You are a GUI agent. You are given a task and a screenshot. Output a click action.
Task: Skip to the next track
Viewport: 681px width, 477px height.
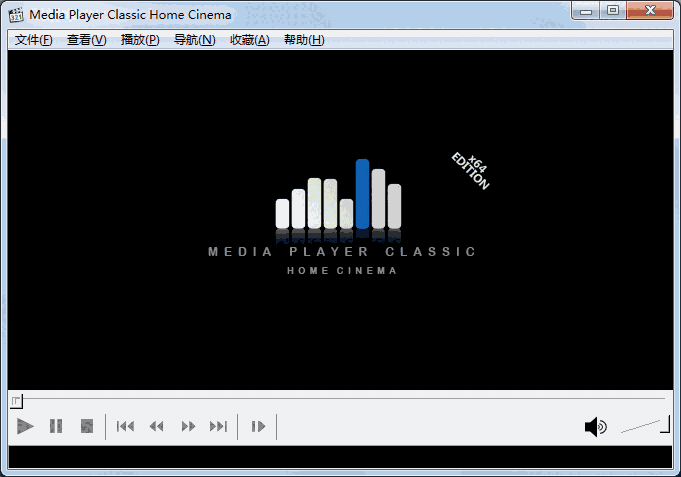[218, 427]
